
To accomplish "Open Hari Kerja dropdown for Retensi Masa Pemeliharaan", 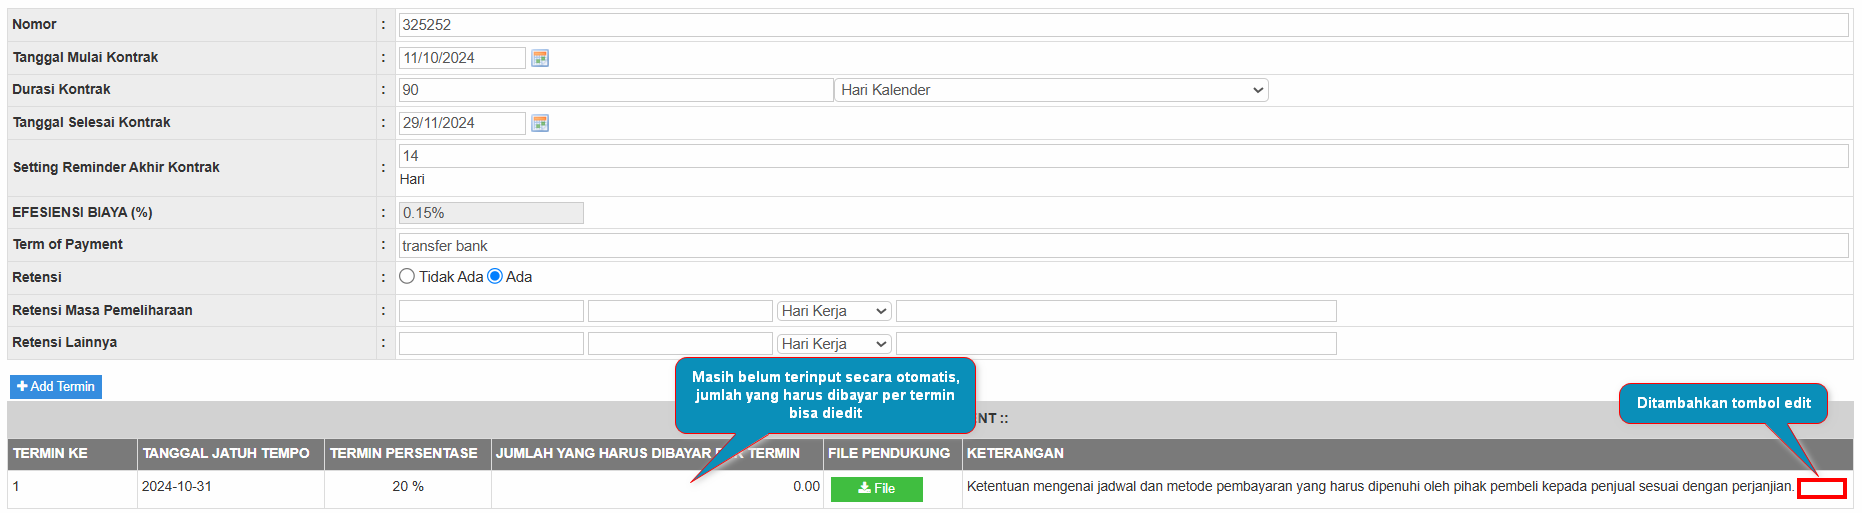I will 834,311.
